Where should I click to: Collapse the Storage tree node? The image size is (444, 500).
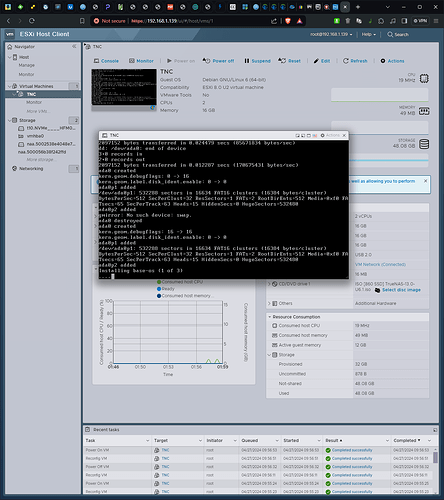(9, 120)
